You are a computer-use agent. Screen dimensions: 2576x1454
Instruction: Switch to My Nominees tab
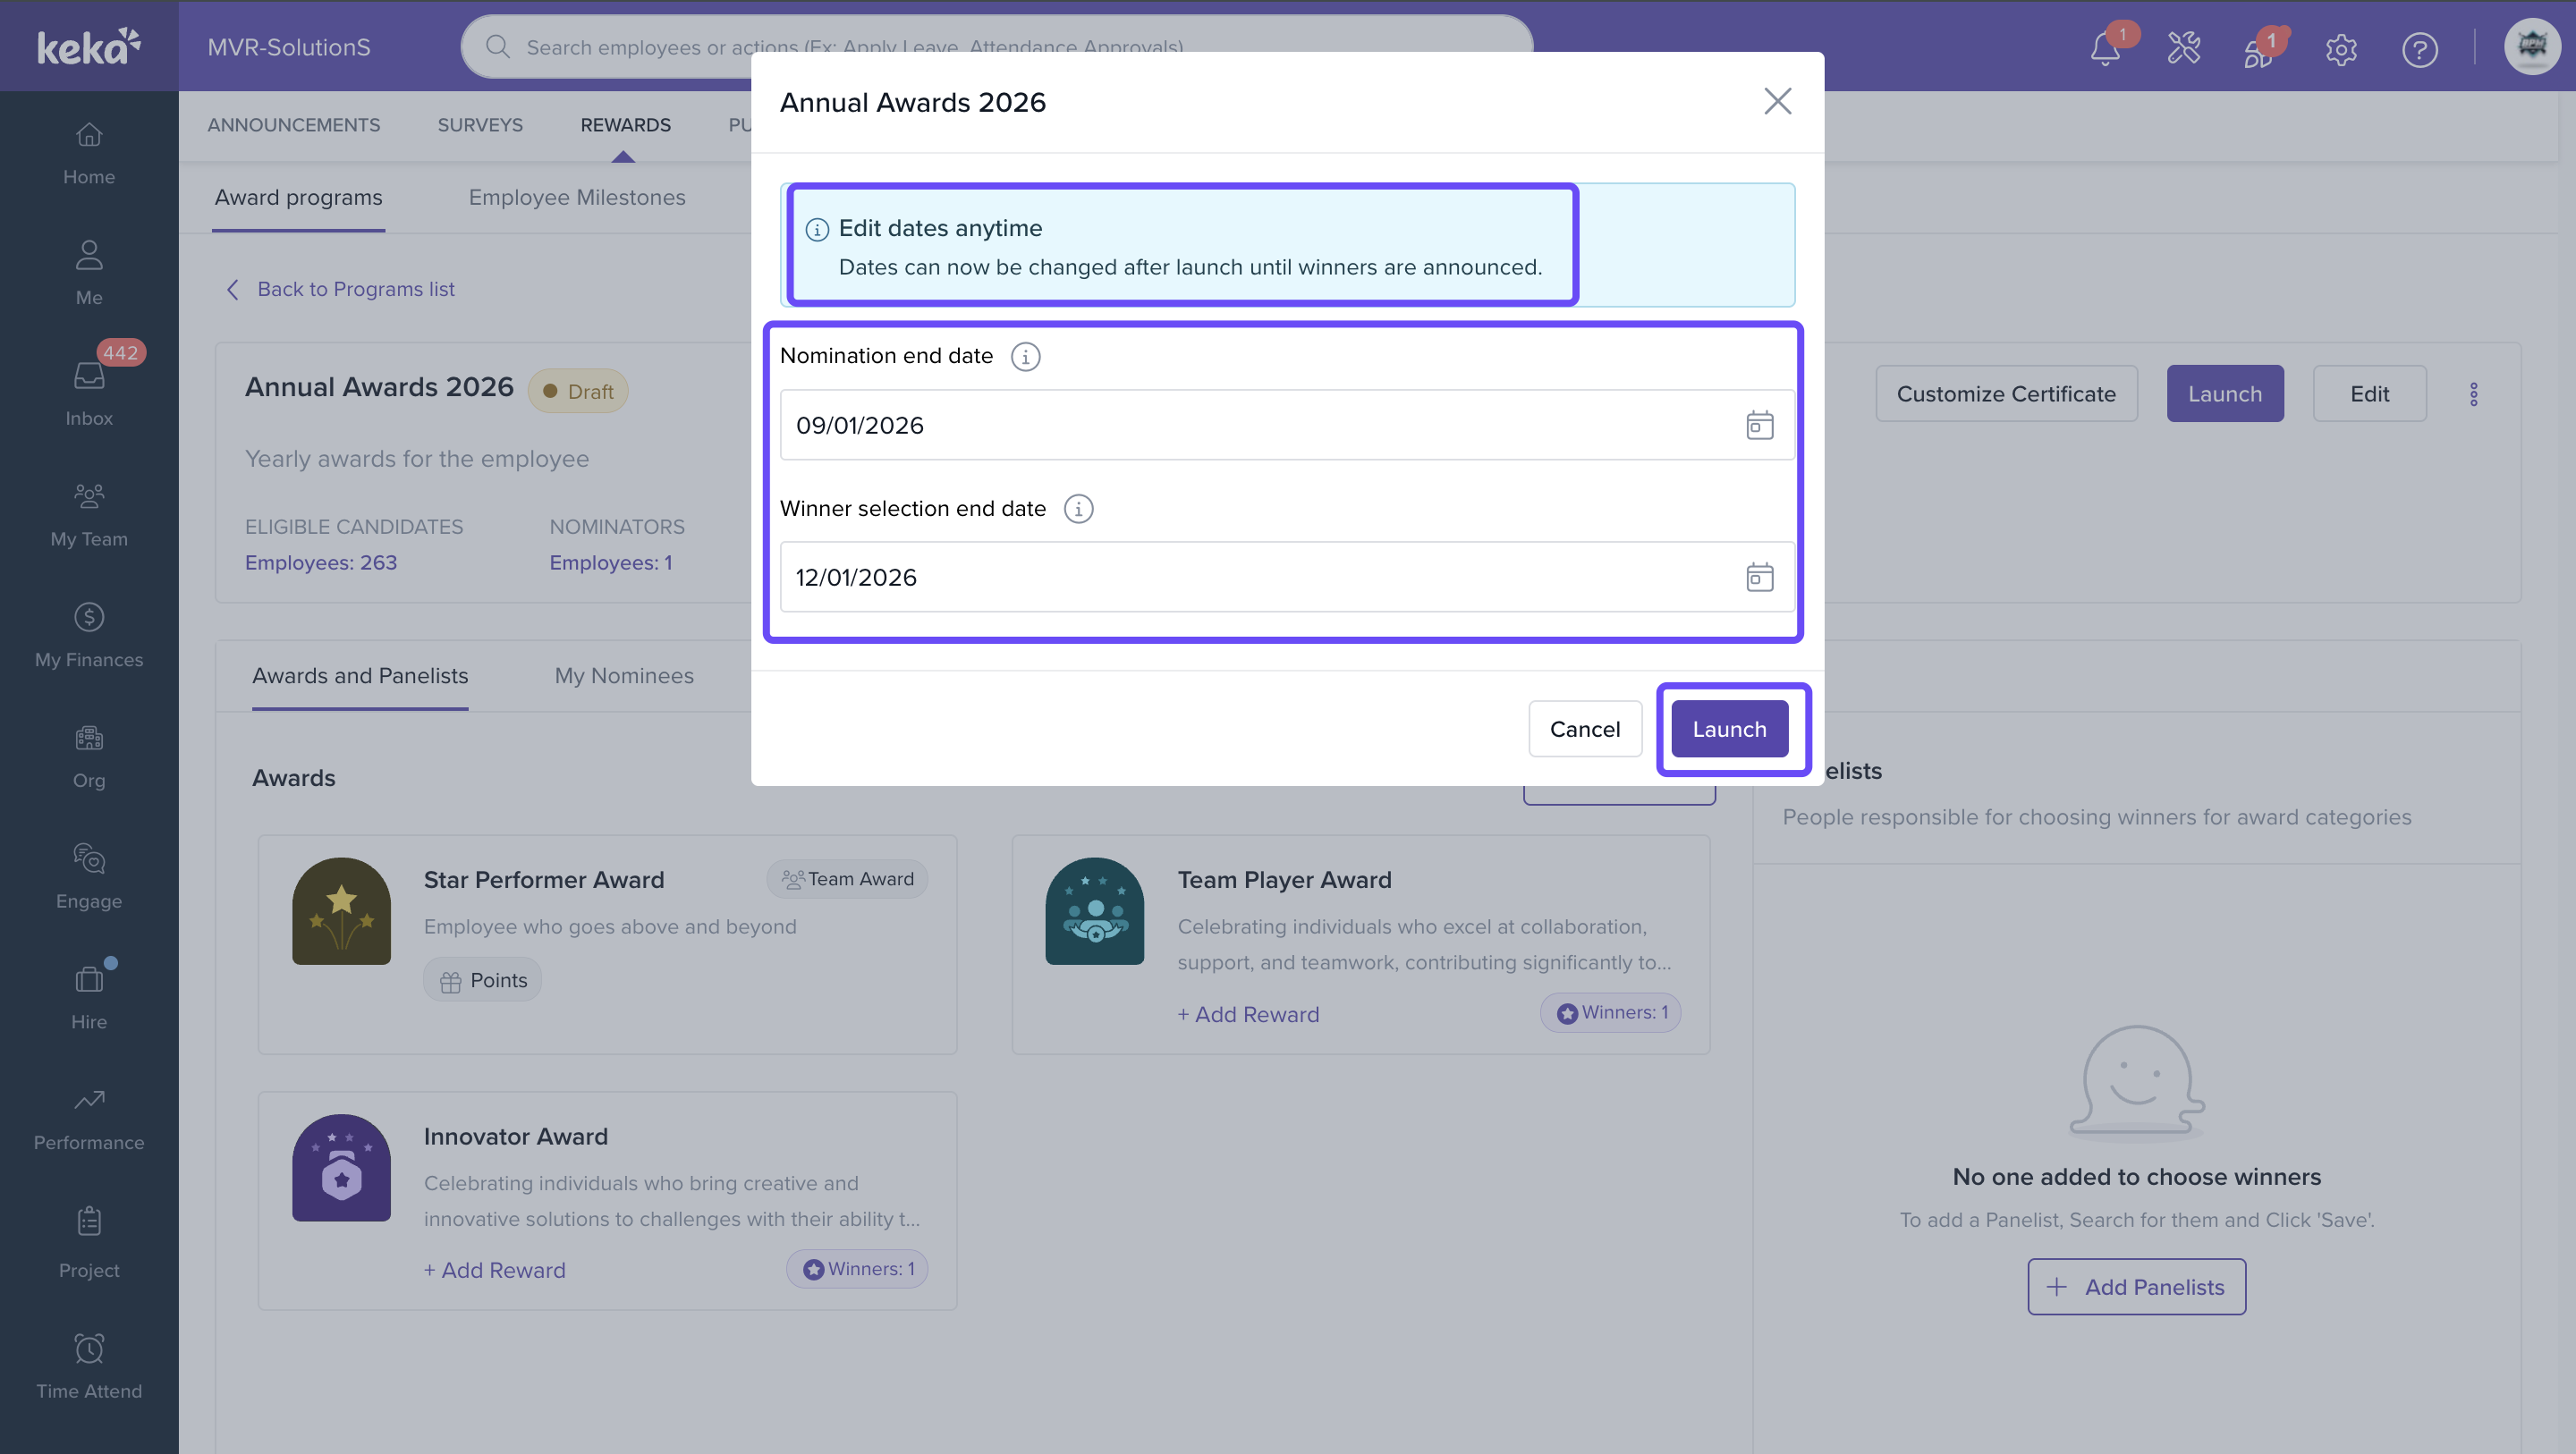tap(624, 675)
